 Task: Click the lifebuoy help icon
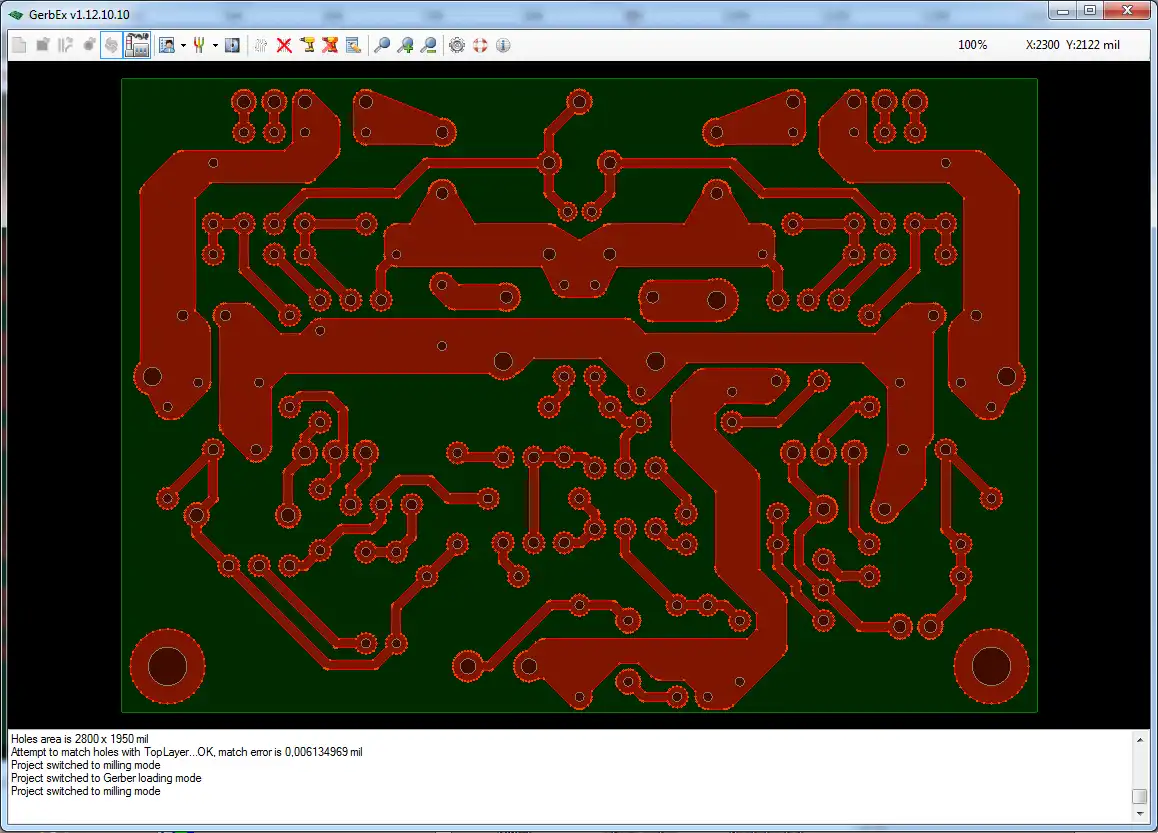pyautogui.click(x=480, y=45)
